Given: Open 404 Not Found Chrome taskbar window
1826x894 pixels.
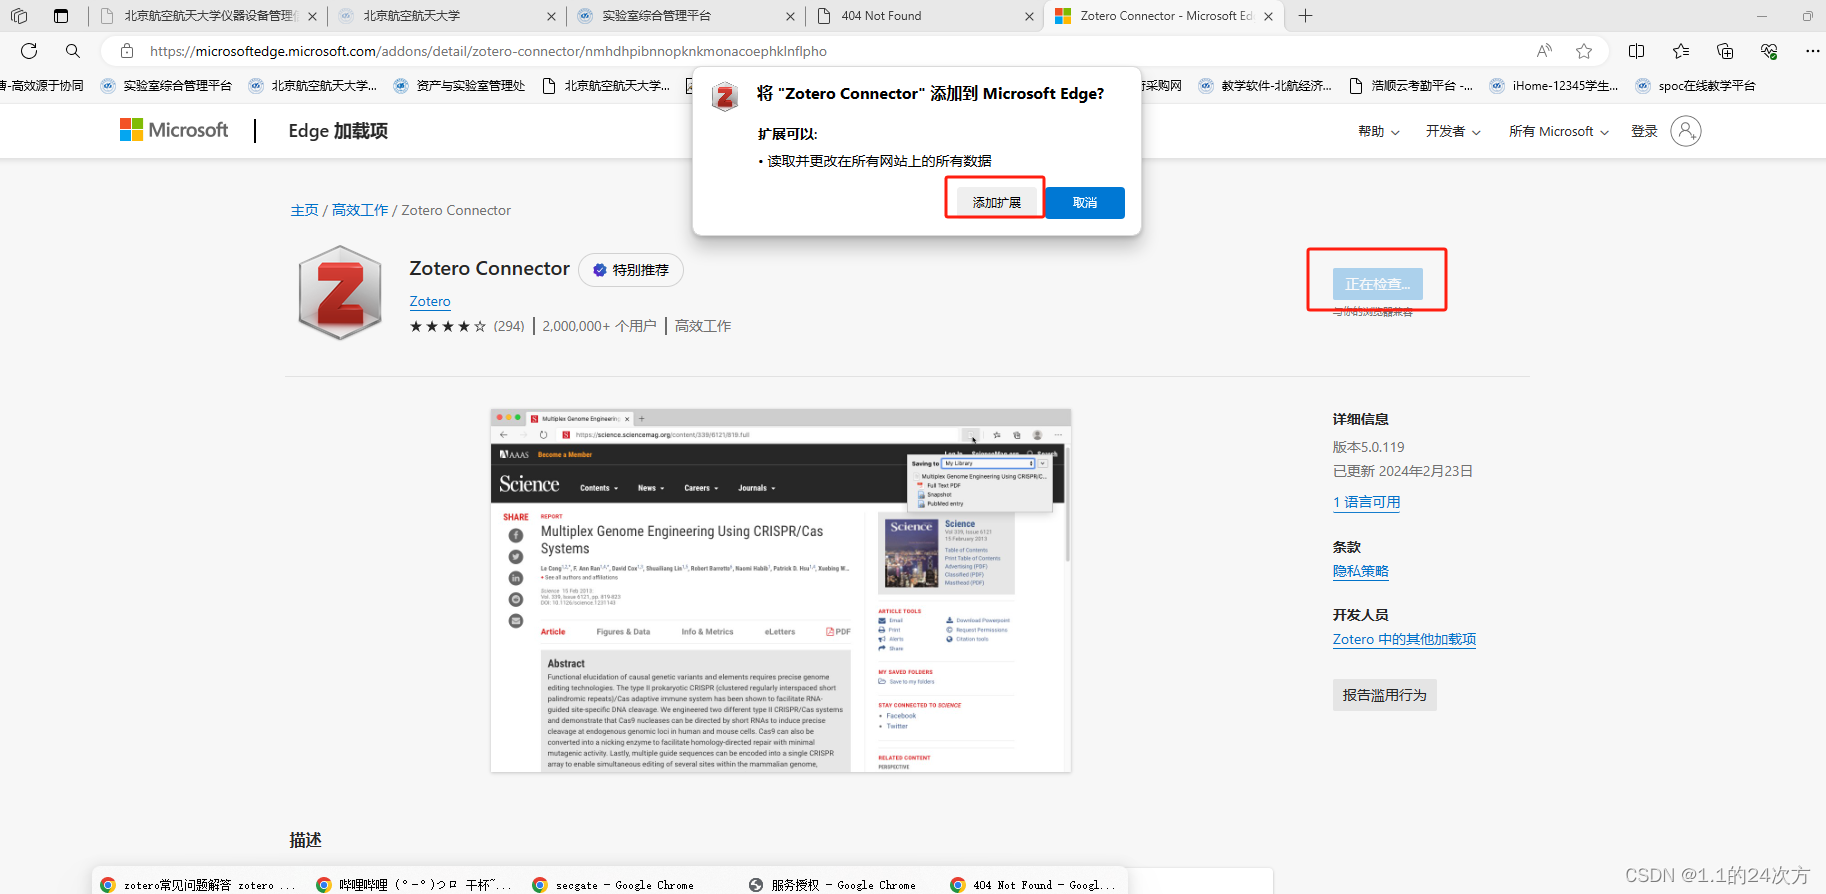Looking at the screenshot, I should [x=1034, y=885].
